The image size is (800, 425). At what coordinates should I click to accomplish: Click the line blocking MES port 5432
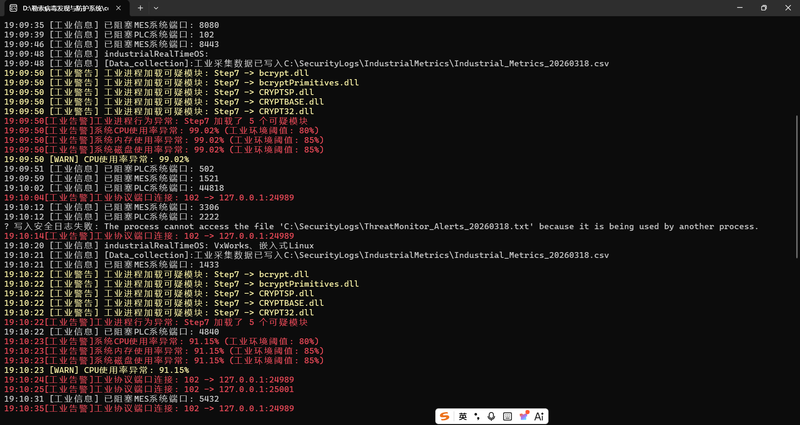pyautogui.click(x=112, y=399)
